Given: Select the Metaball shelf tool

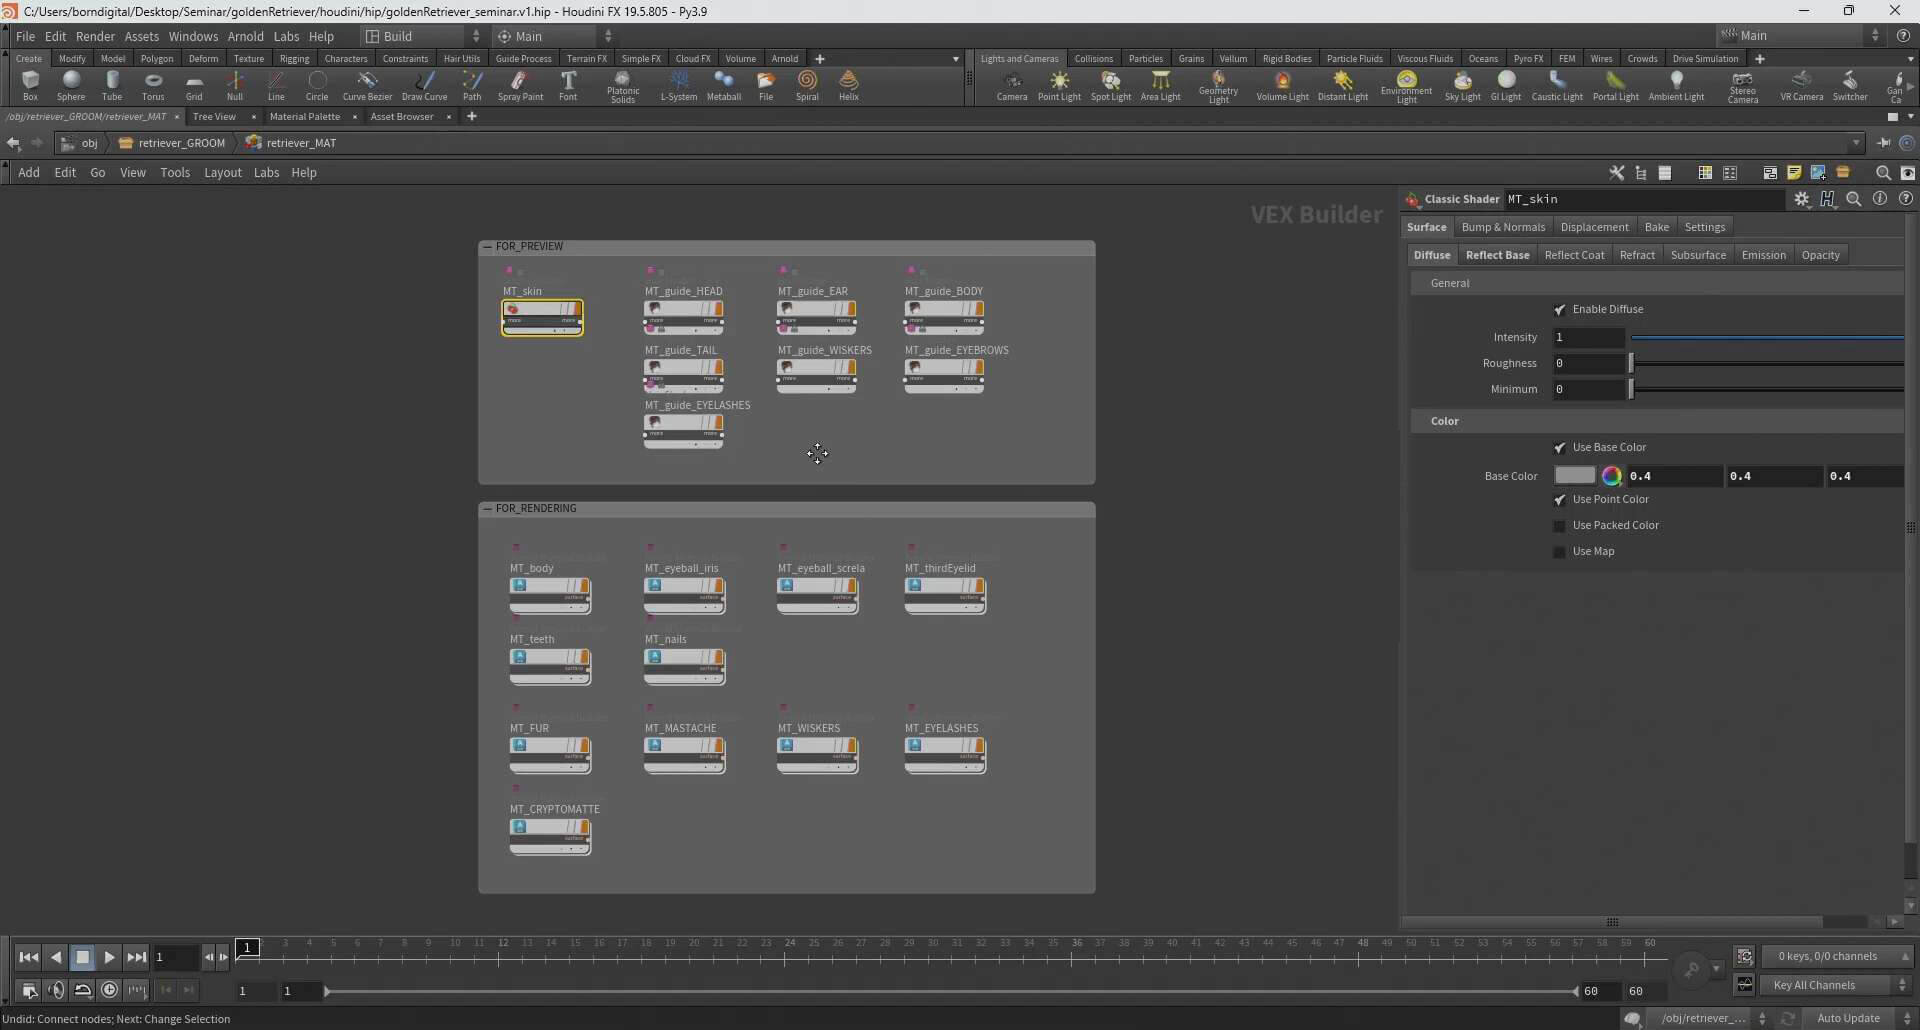Looking at the screenshot, I should [723, 85].
